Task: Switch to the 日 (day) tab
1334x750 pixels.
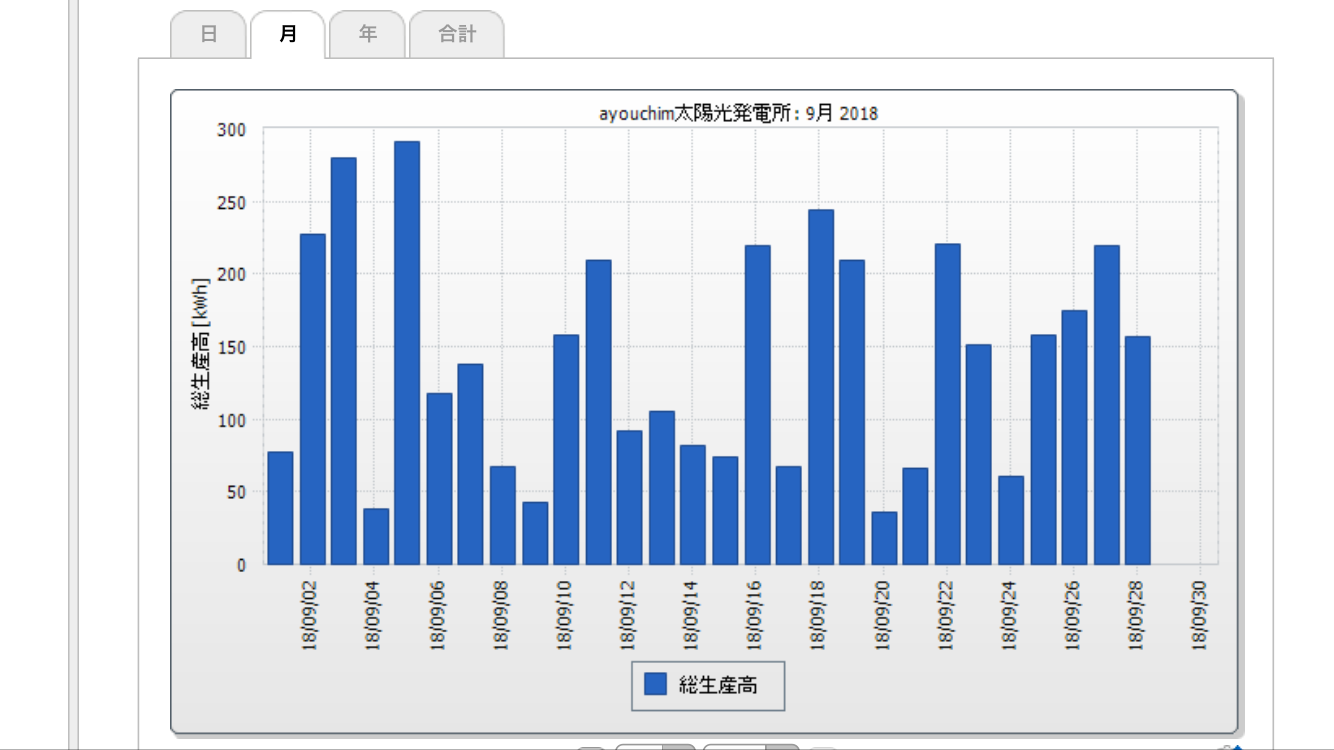Action: click(x=208, y=34)
